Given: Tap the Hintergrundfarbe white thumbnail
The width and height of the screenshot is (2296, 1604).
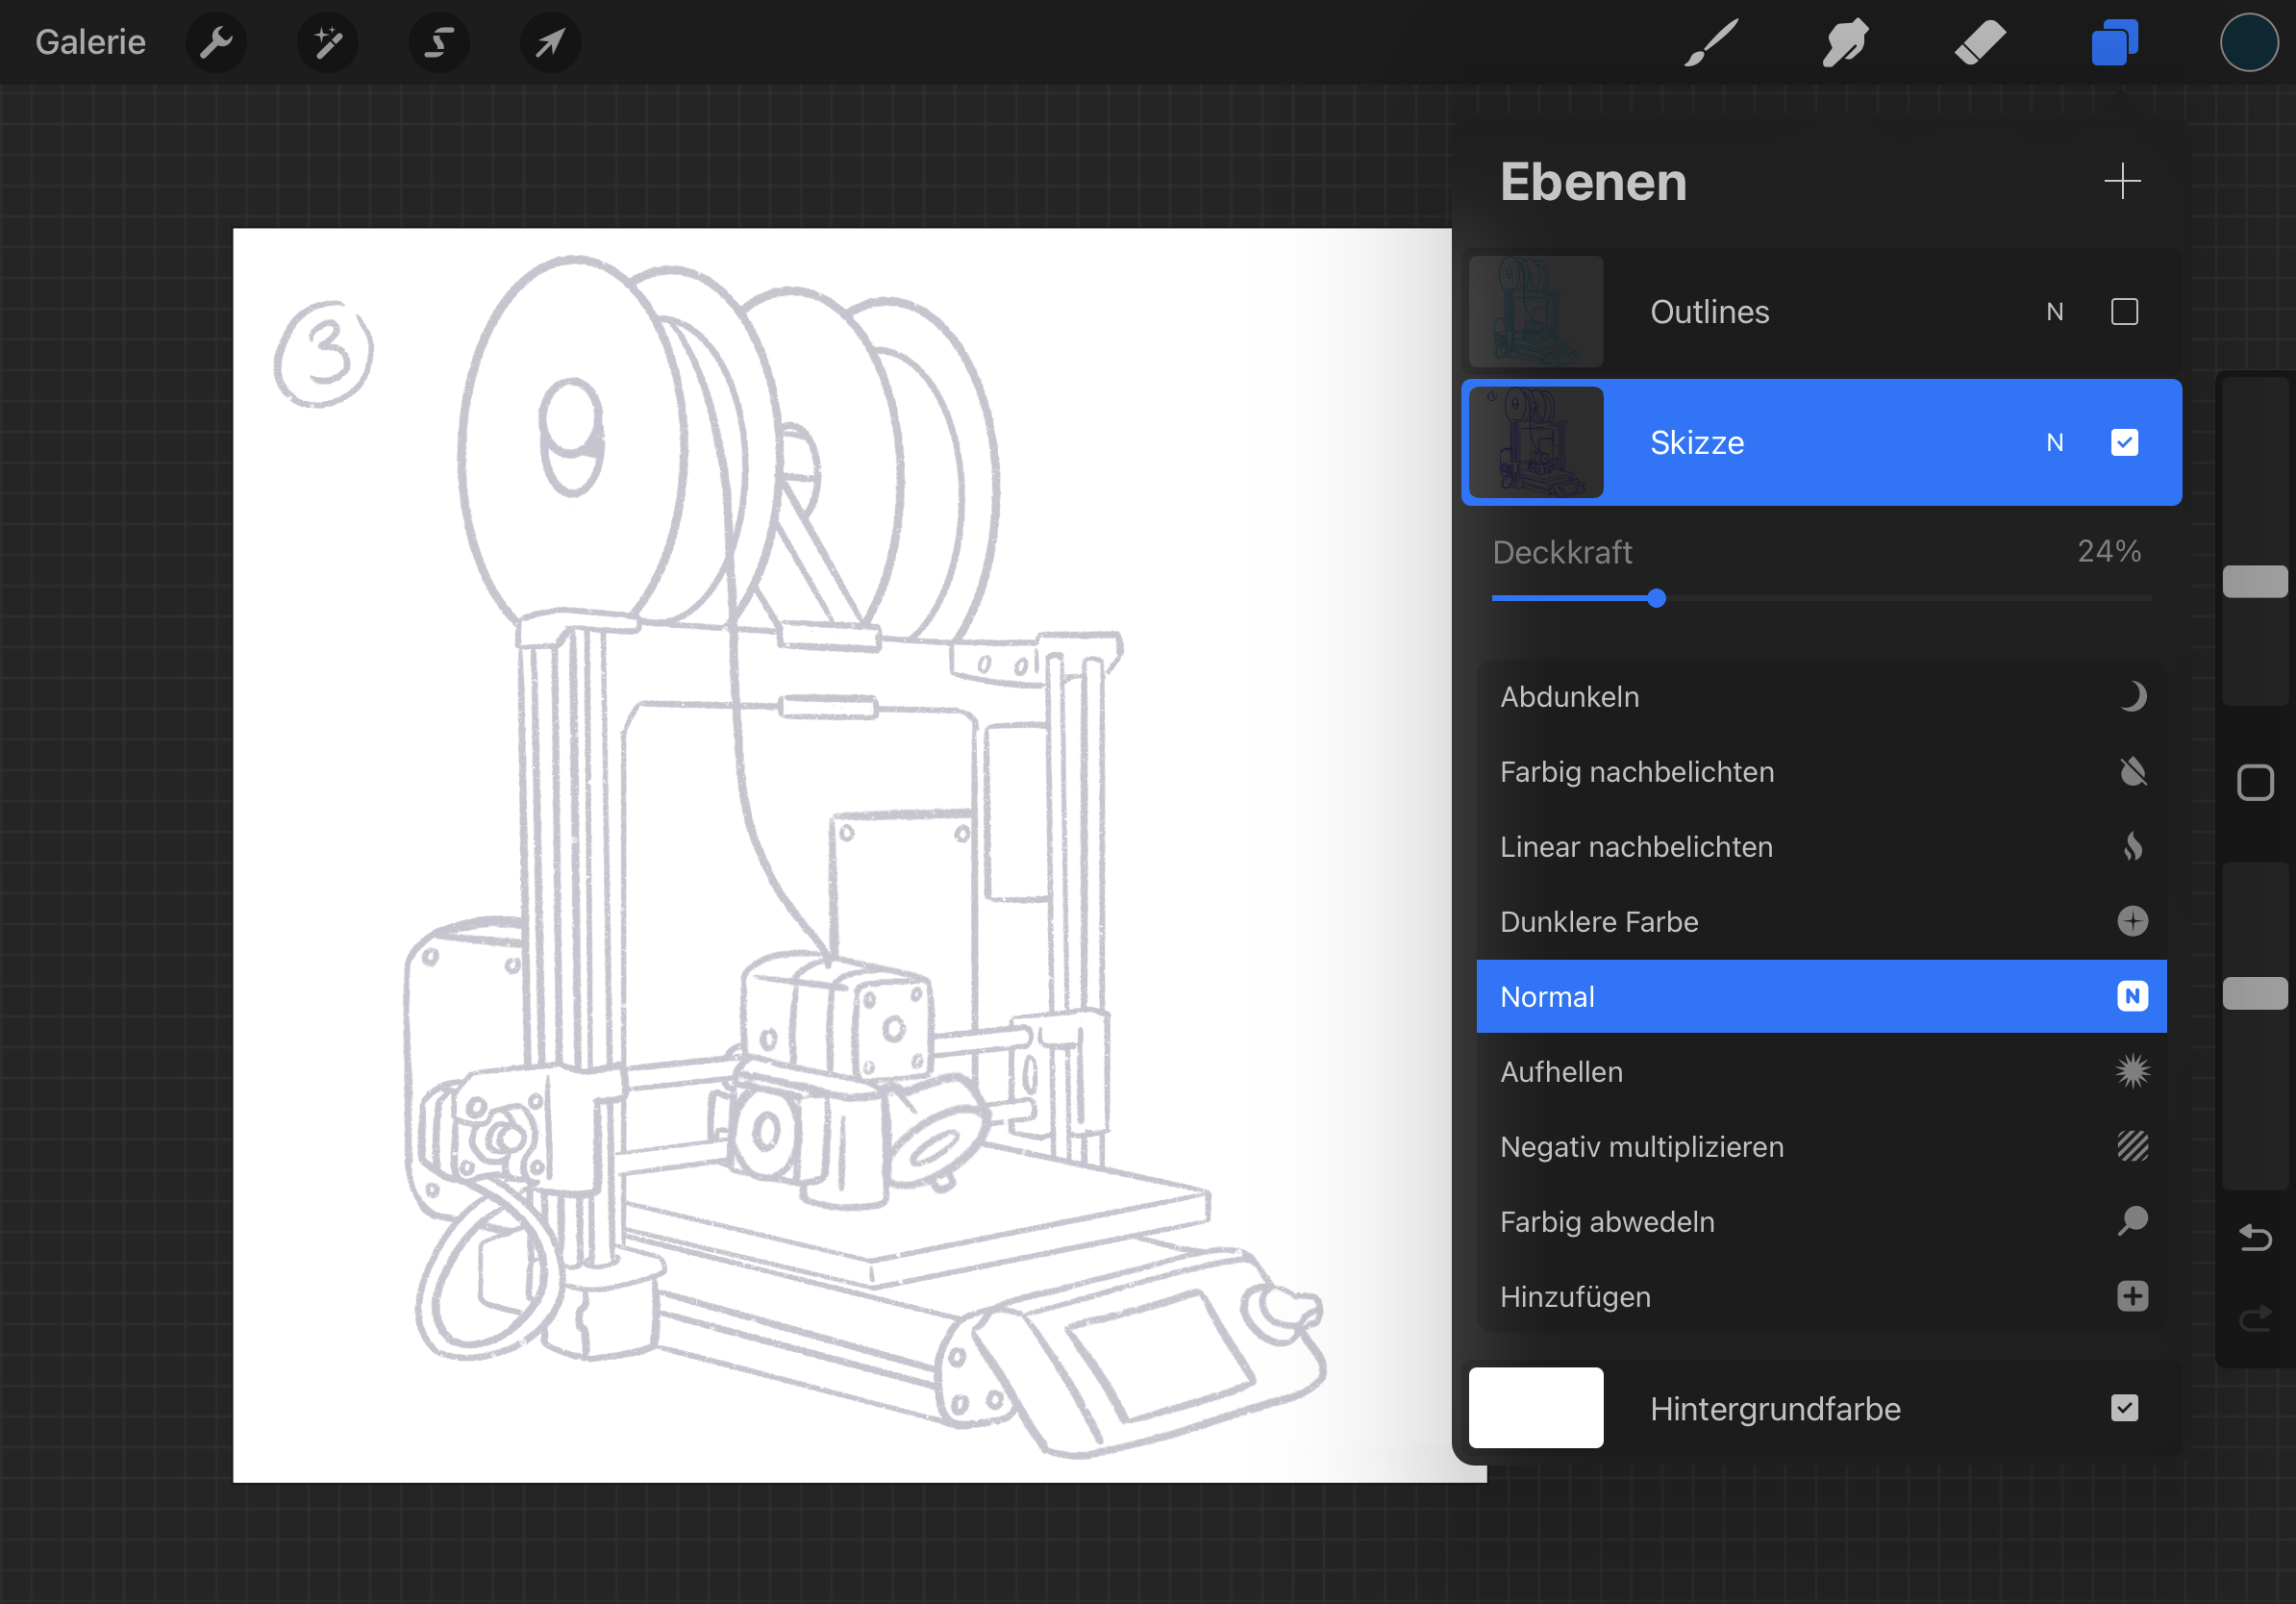Looking at the screenshot, I should click(1535, 1408).
